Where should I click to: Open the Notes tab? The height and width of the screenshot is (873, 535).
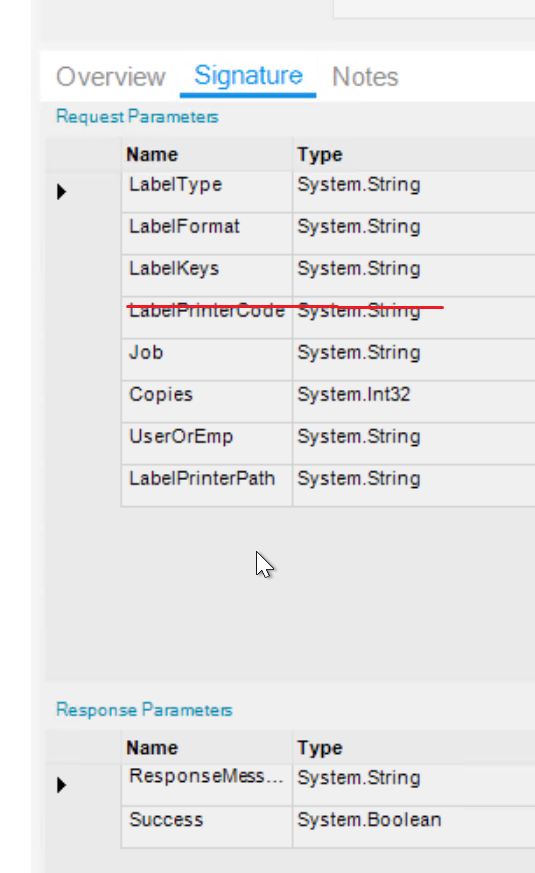(x=365, y=77)
